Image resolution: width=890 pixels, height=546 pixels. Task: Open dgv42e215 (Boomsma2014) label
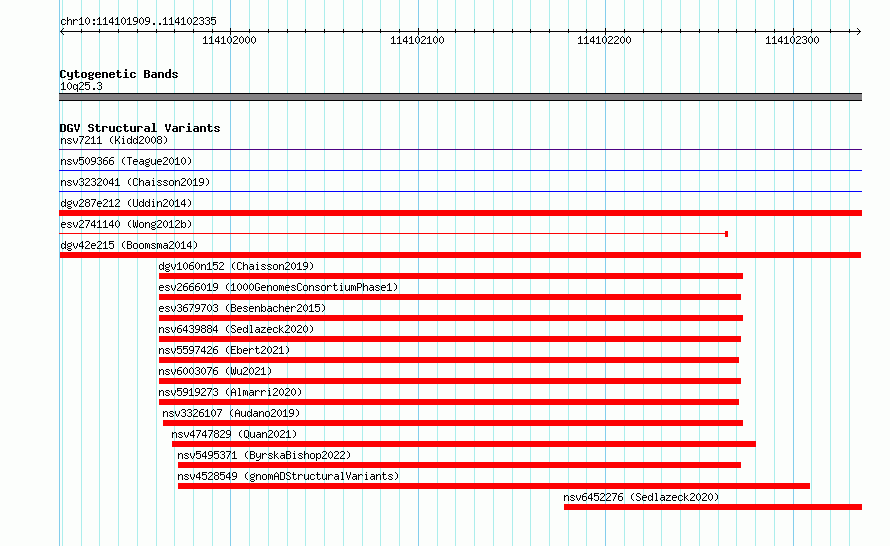click(x=129, y=245)
